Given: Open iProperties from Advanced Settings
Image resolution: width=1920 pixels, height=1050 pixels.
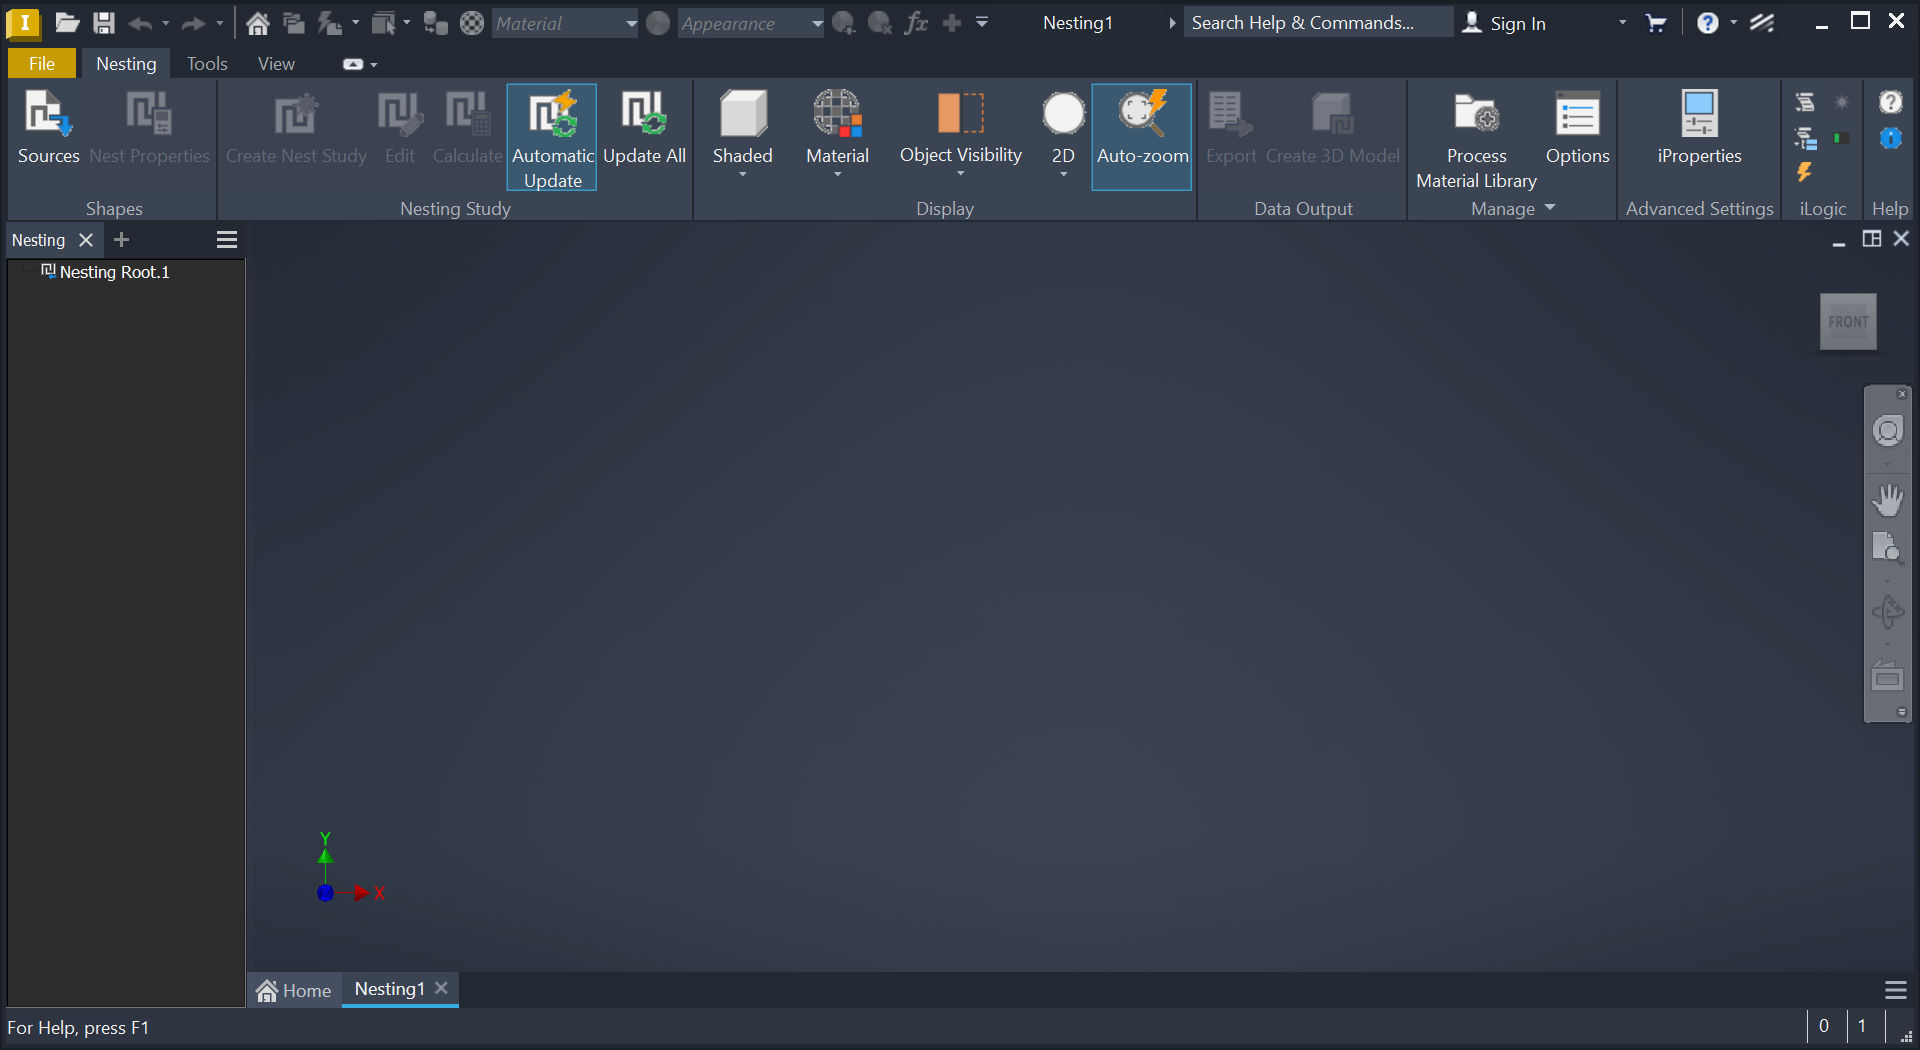Looking at the screenshot, I should tap(1699, 128).
